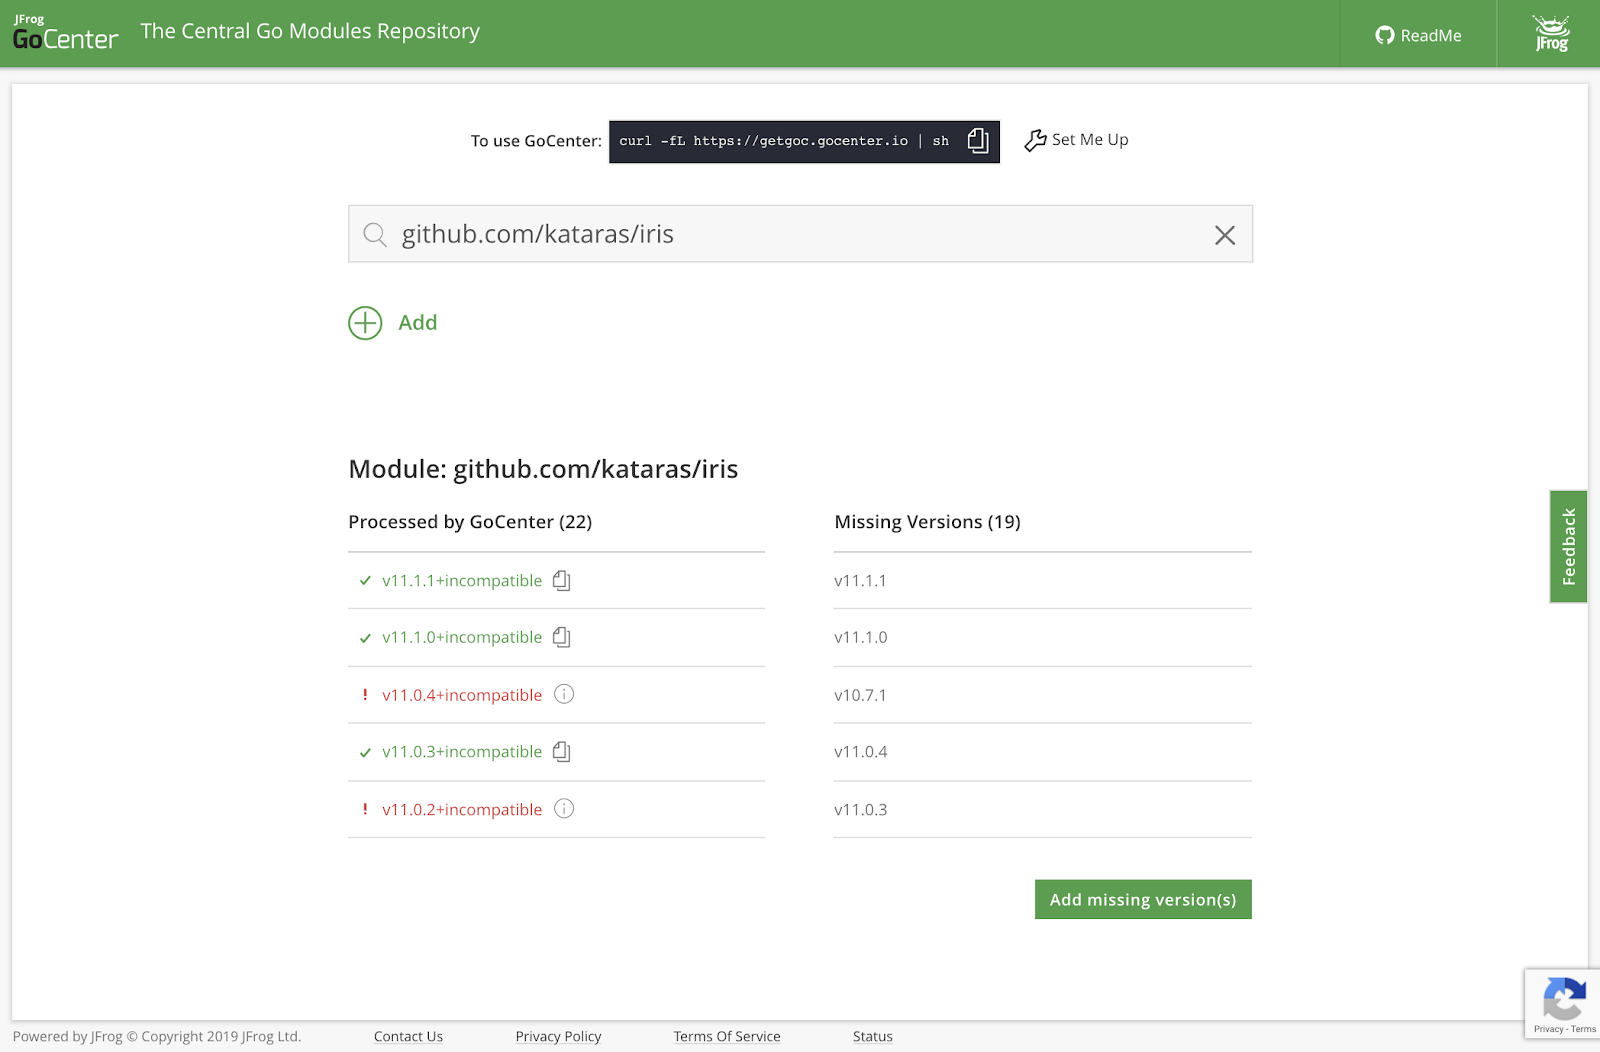Screen dimensions: 1600x1052
Task: Go to GoCenter home via logo
Action: click(65, 34)
